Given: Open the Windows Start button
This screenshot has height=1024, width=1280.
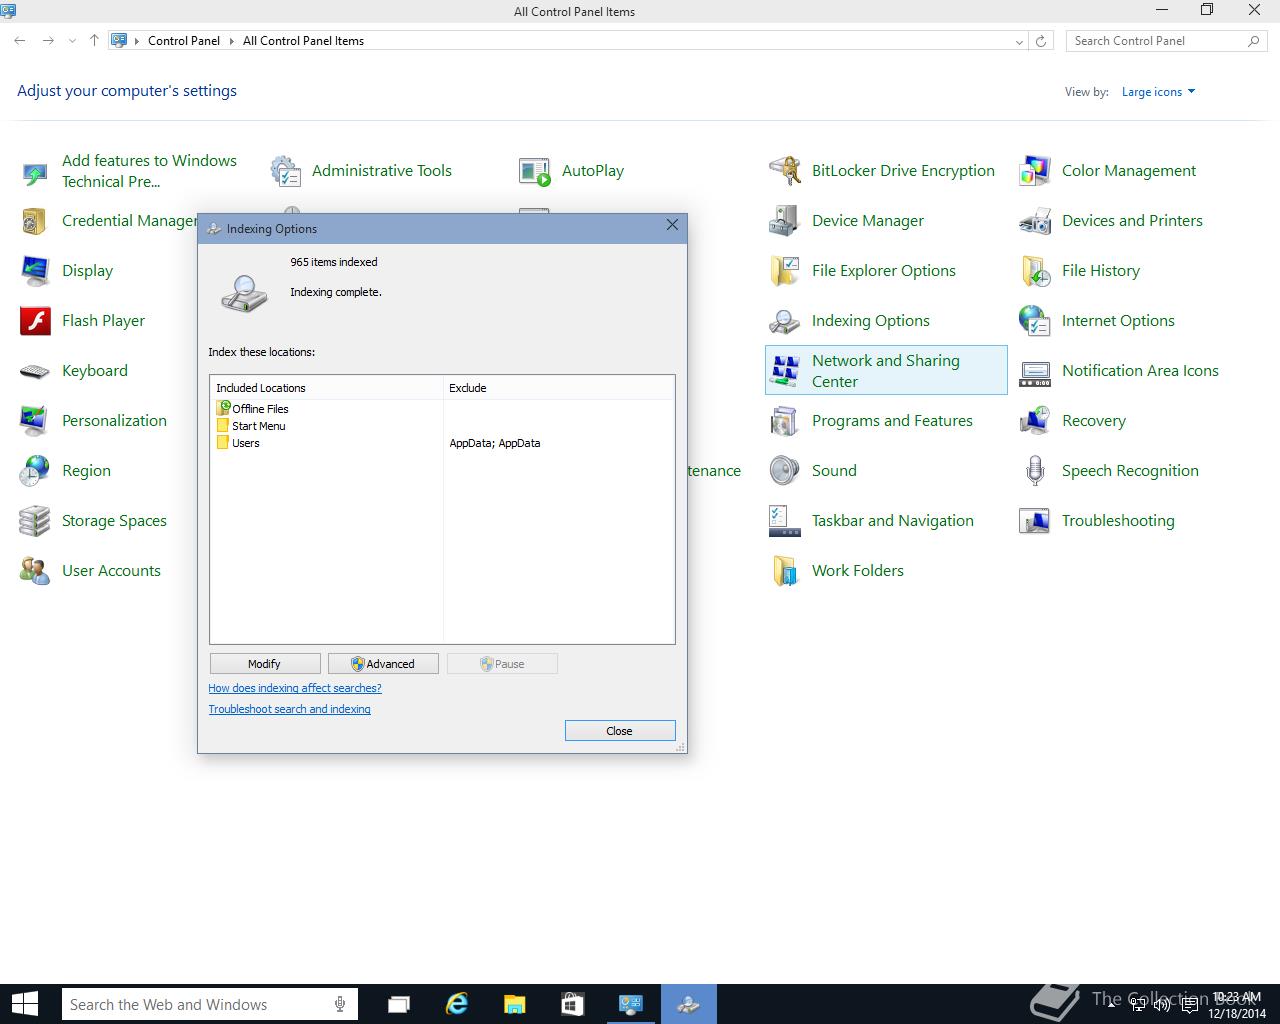Looking at the screenshot, I should [x=24, y=1004].
